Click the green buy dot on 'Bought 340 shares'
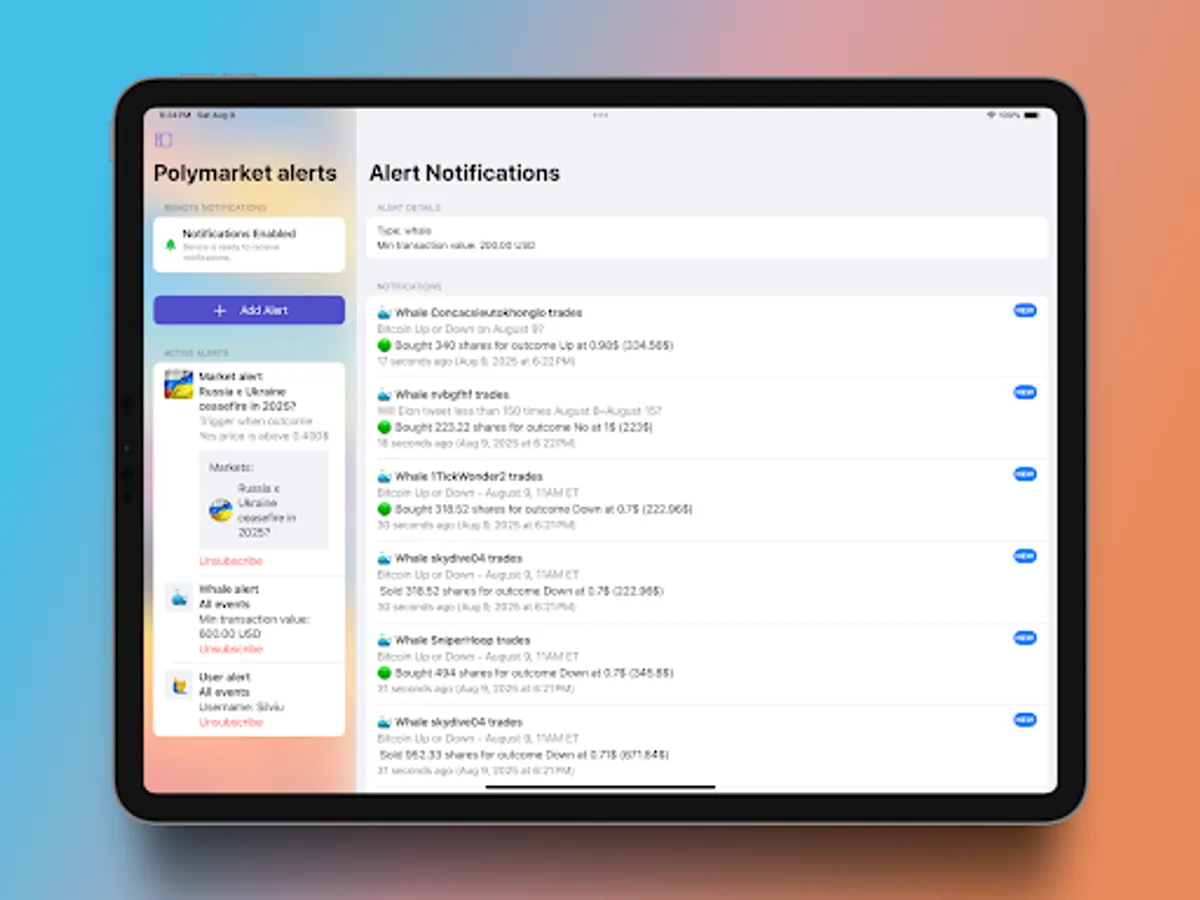Image resolution: width=1200 pixels, height=900 pixels. pyautogui.click(x=383, y=345)
